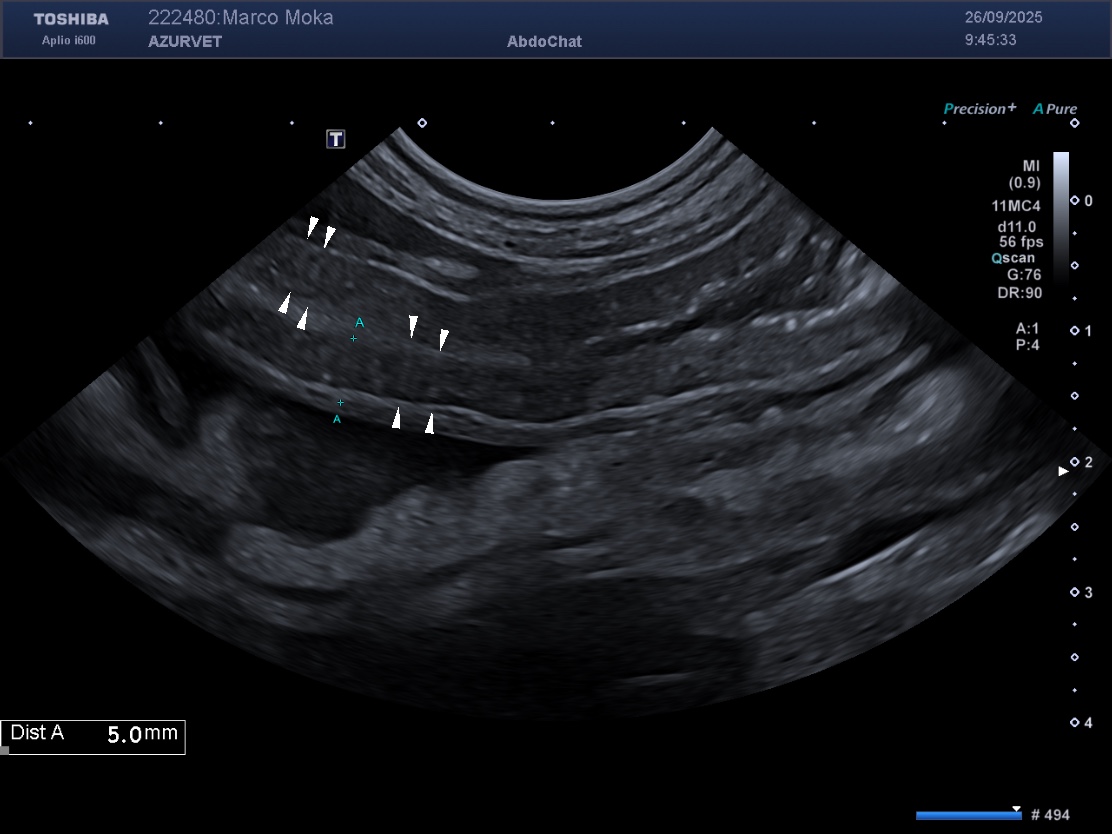Click the T probe orientation marker

(x=336, y=139)
